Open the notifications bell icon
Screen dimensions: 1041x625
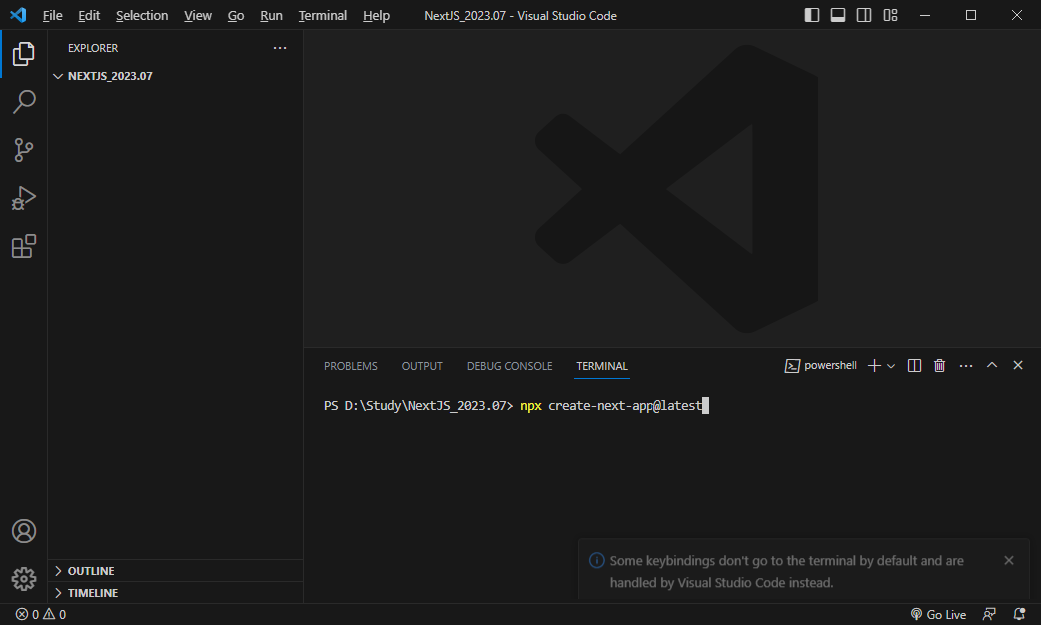pyautogui.click(x=1019, y=614)
